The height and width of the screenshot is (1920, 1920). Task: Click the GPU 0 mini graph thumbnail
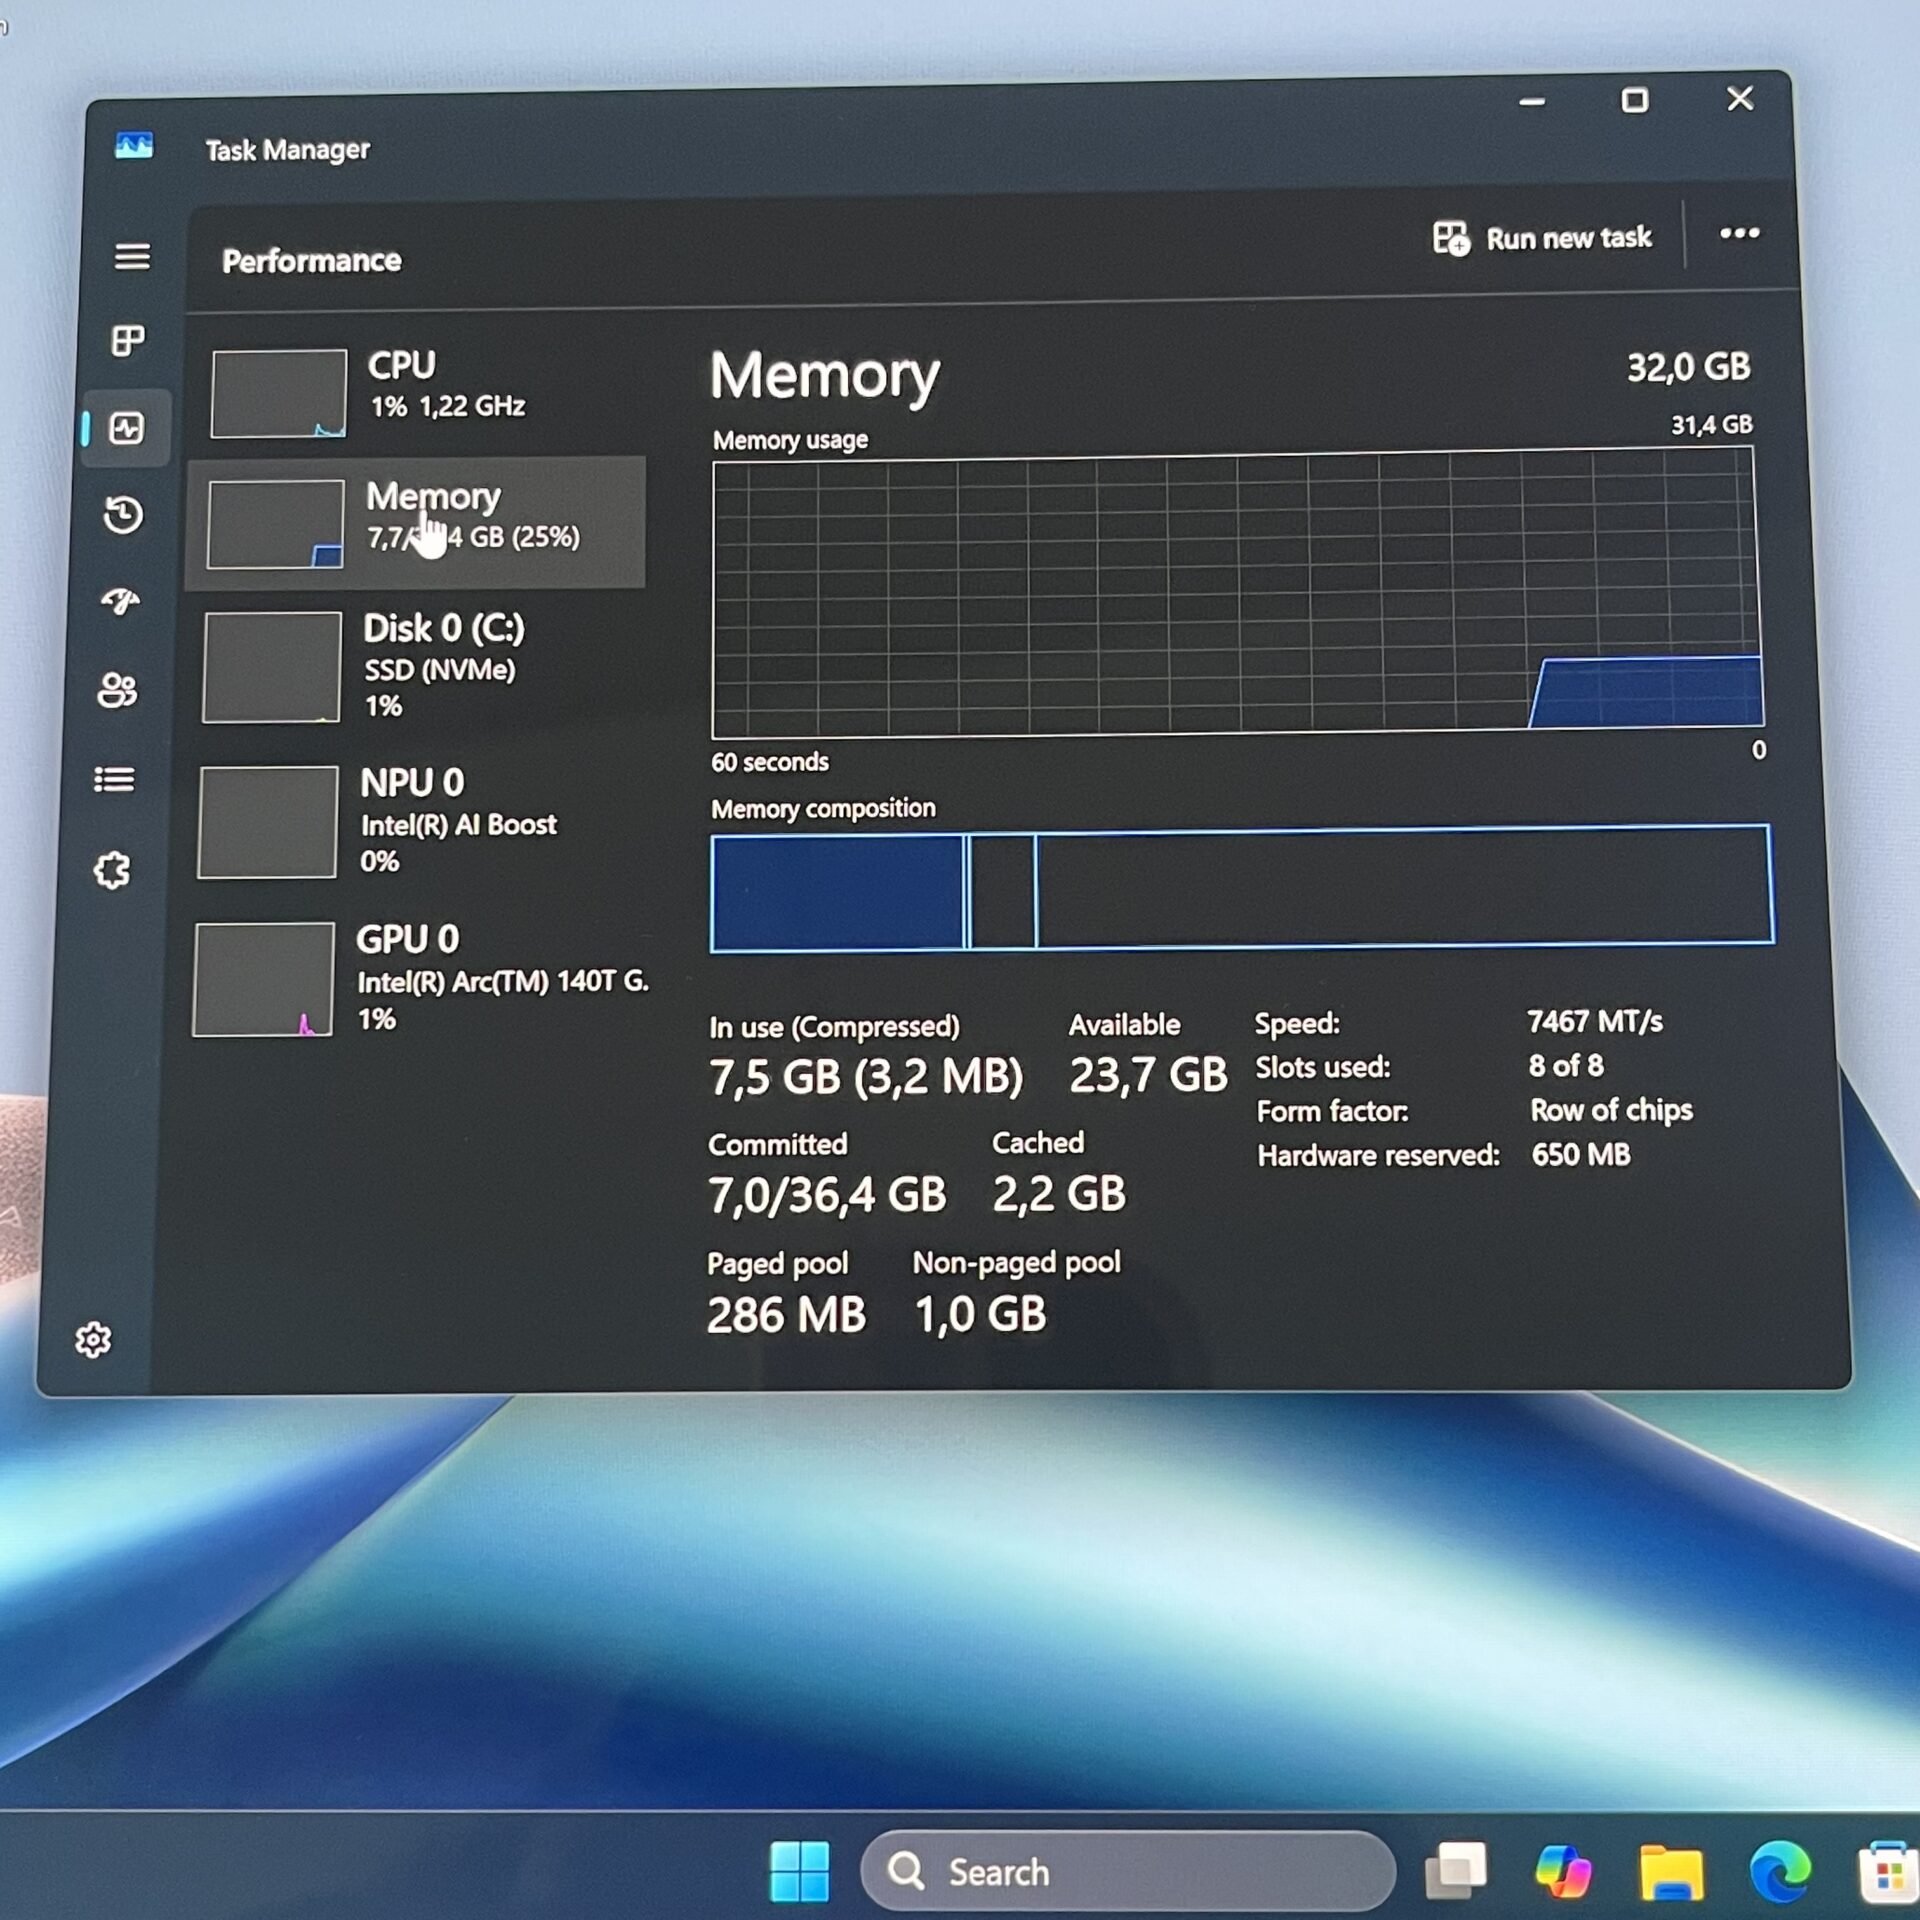point(263,979)
